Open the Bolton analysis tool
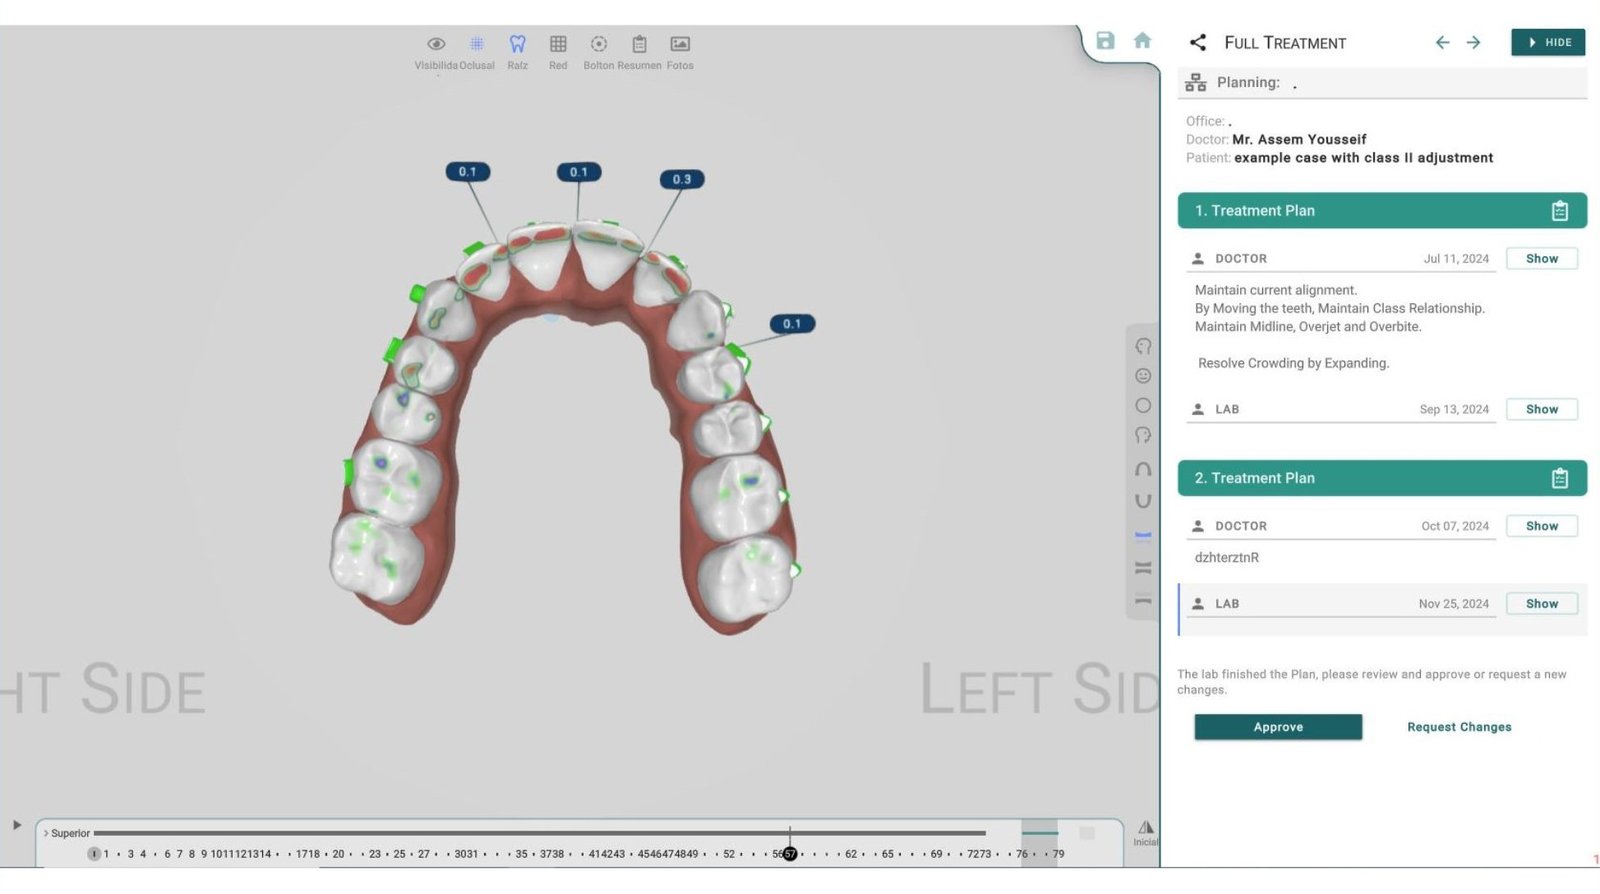The height and width of the screenshot is (894, 1600). pos(598,45)
